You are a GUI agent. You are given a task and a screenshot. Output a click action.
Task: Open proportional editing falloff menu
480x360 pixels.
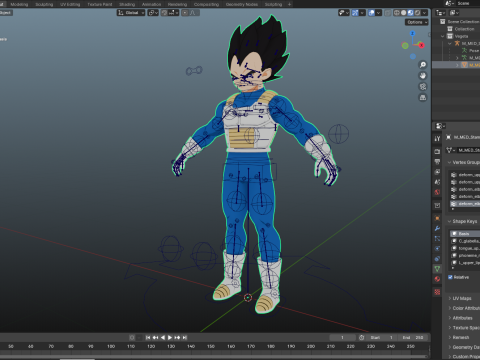click(x=194, y=13)
